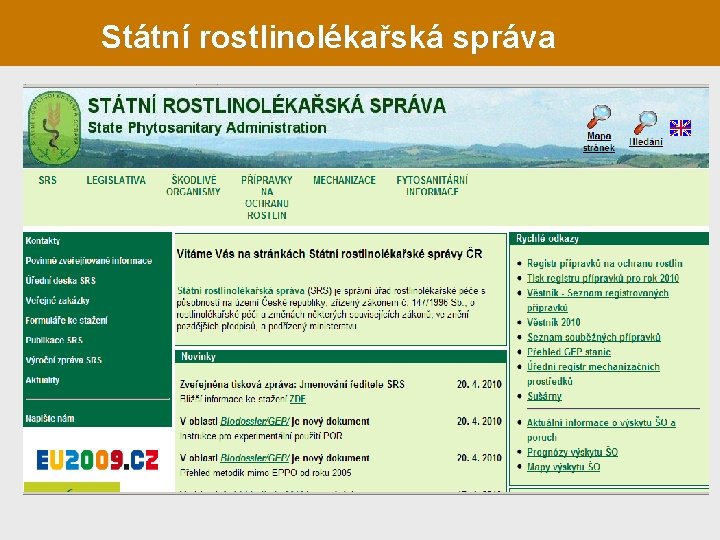Open the ZDE download link
This screenshot has height=540, width=720.
click(298, 399)
